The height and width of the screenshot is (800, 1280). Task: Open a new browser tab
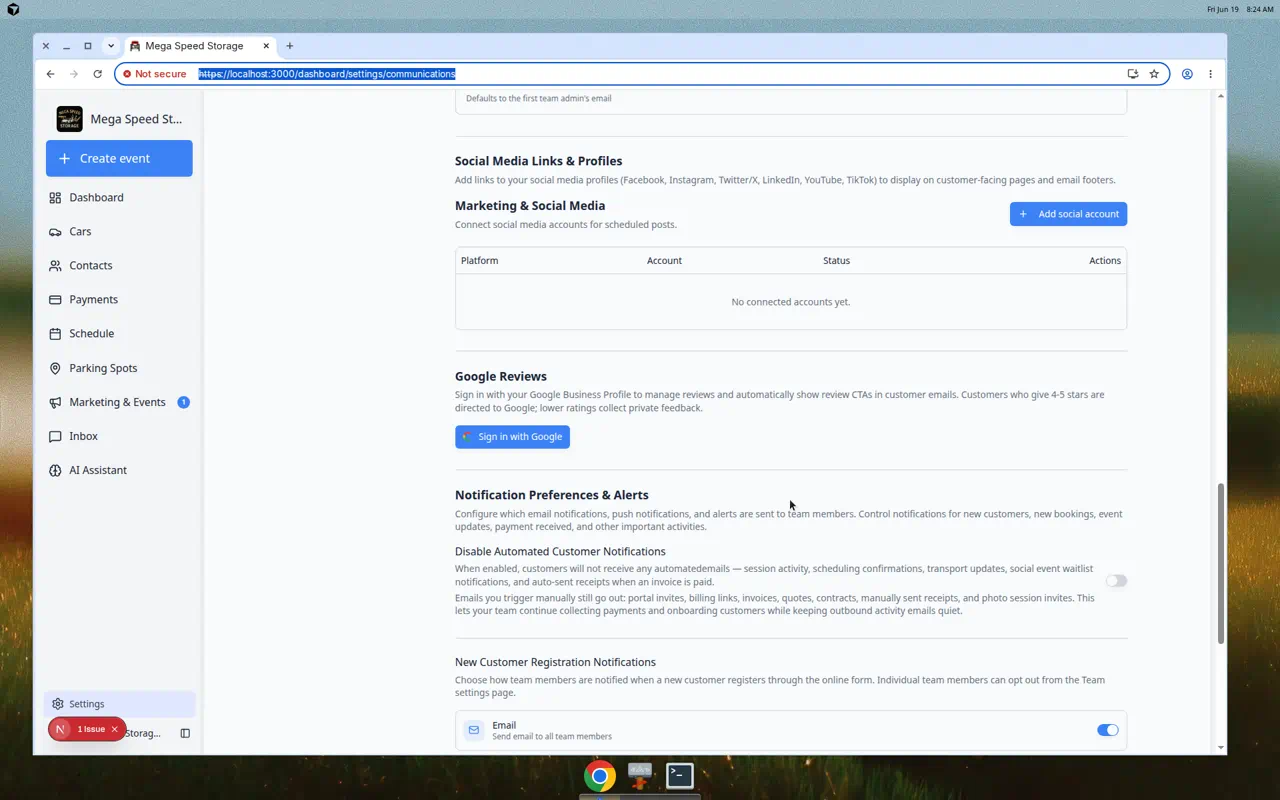click(290, 46)
